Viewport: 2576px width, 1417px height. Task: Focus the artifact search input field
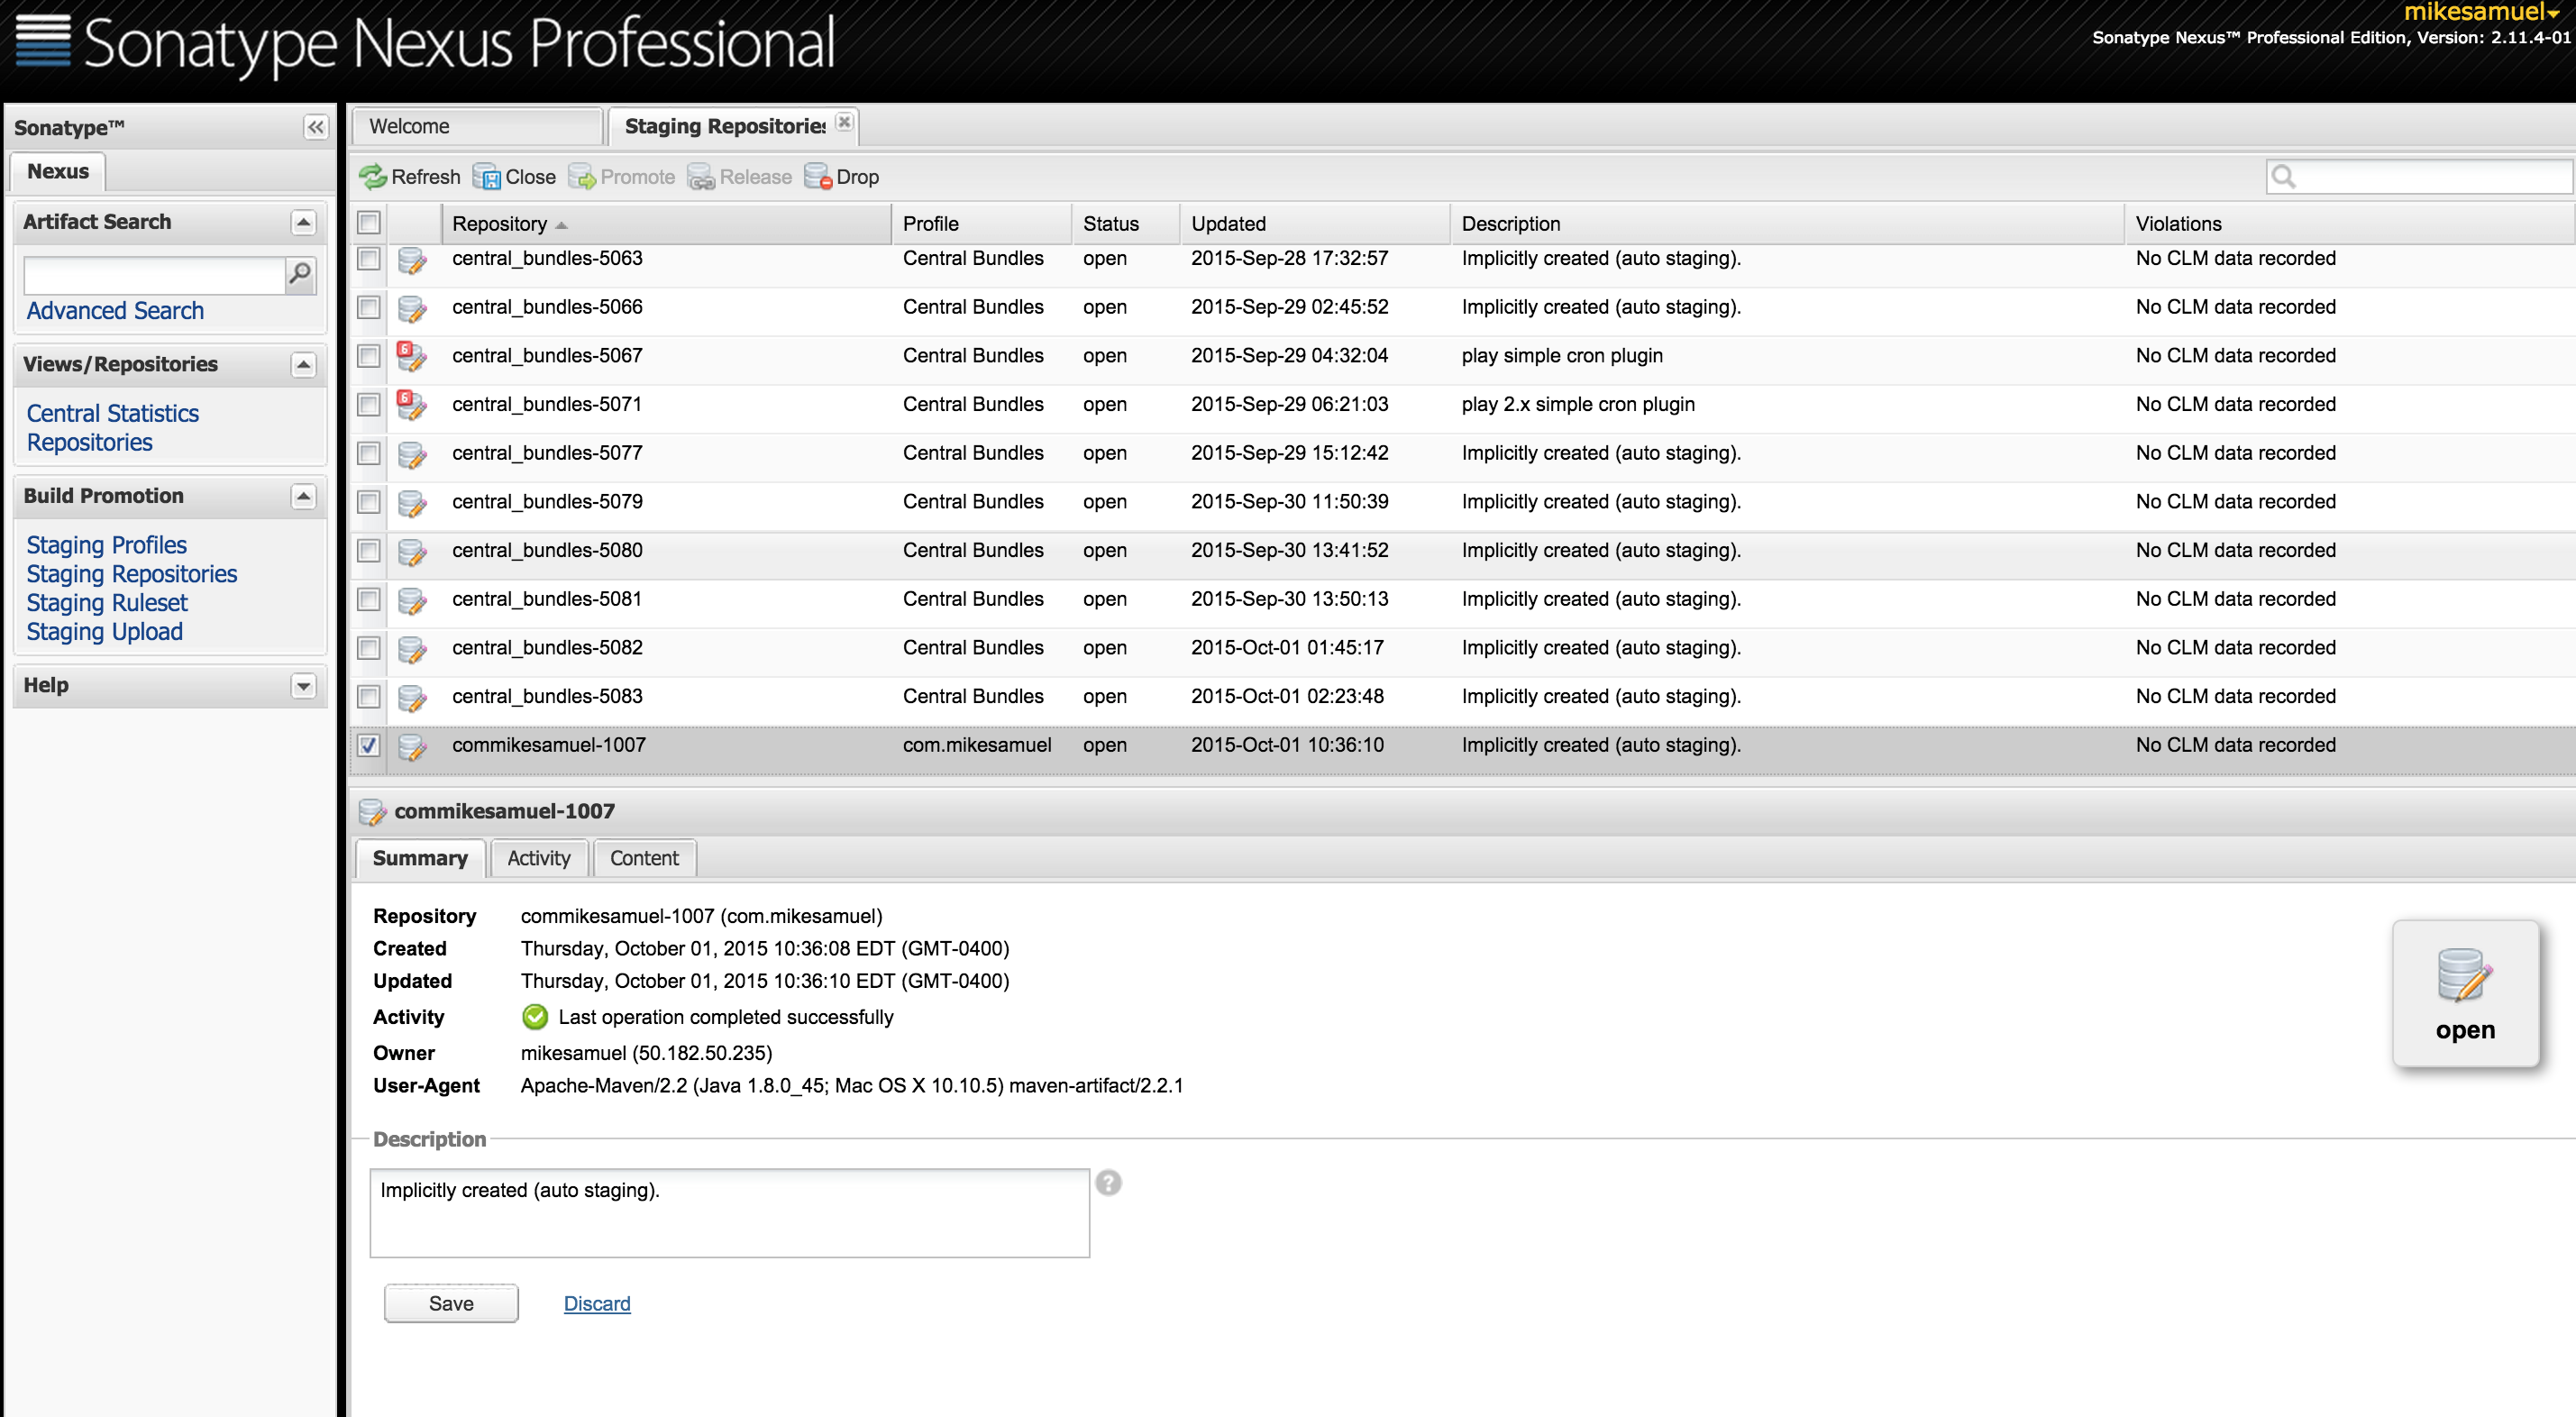click(154, 275)
